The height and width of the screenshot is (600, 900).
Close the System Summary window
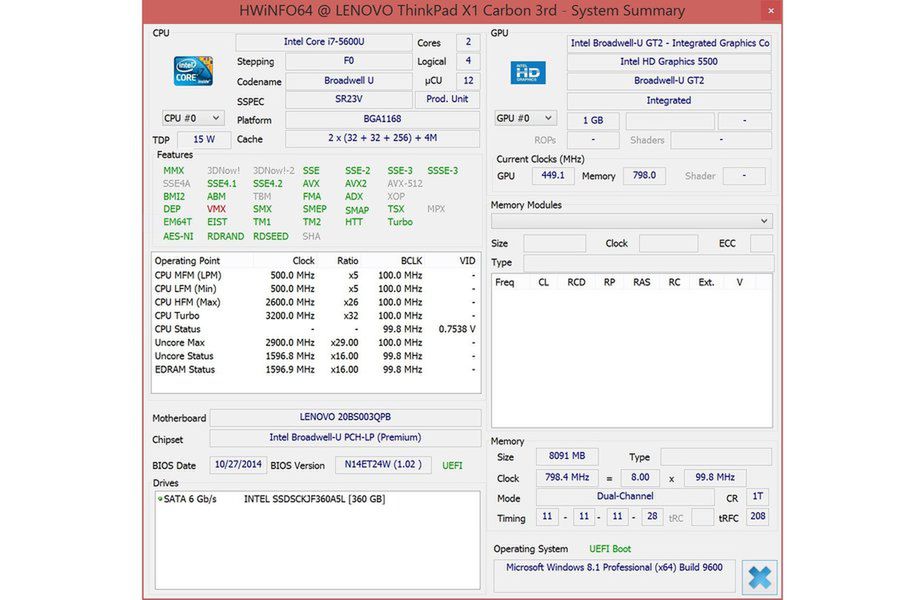[771, 10]
